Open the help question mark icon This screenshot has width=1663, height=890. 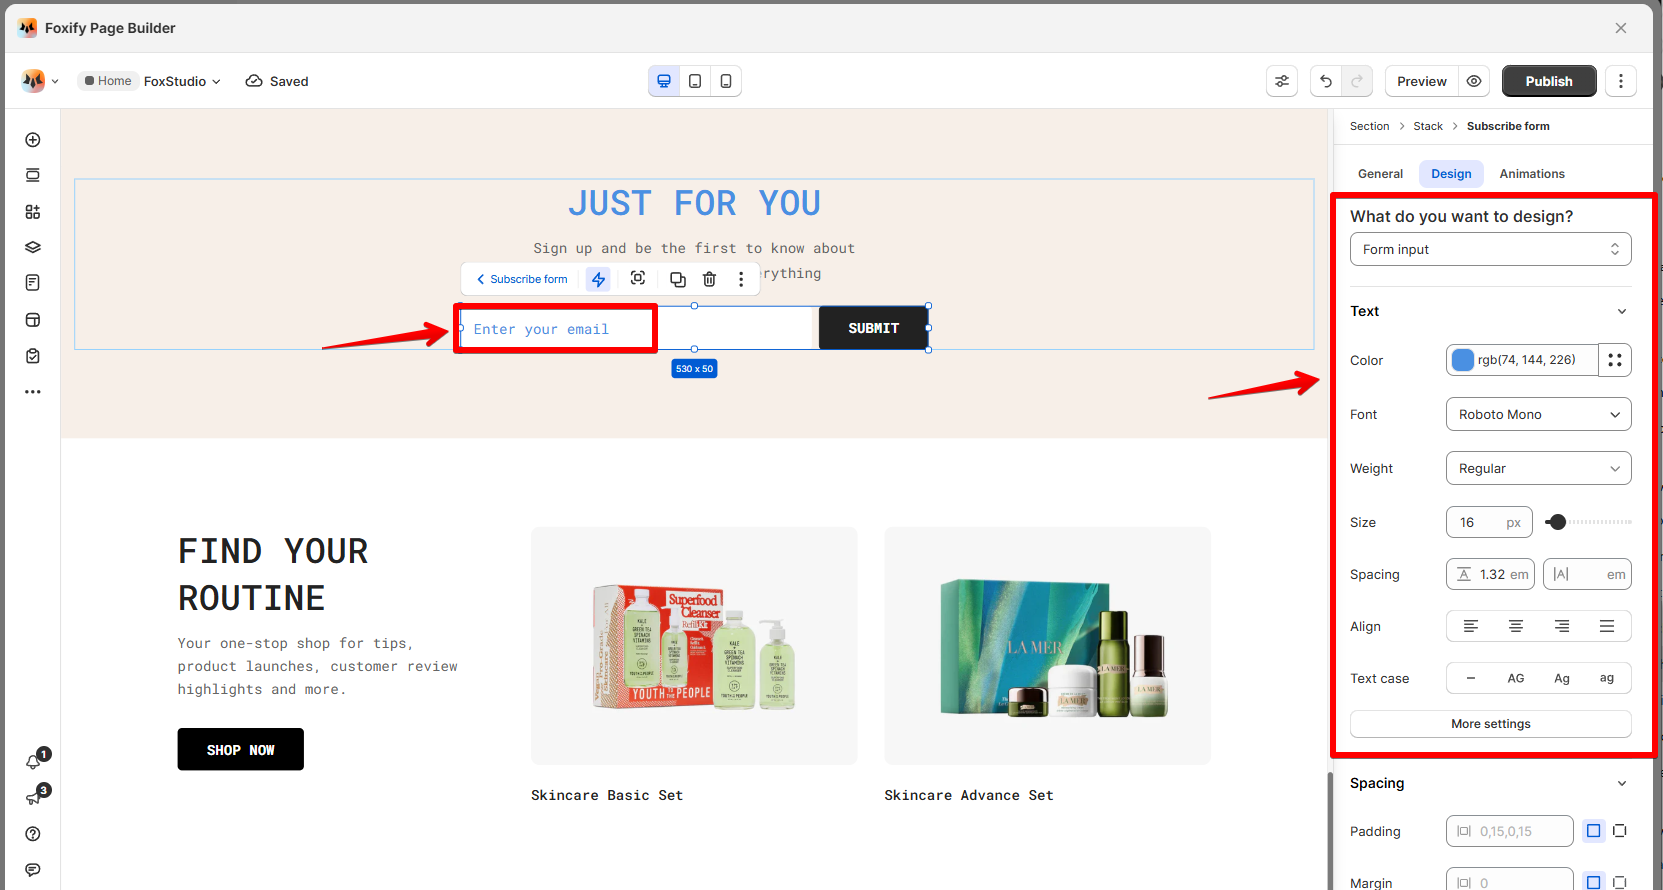pyautogui.click(x=33, y=834)
